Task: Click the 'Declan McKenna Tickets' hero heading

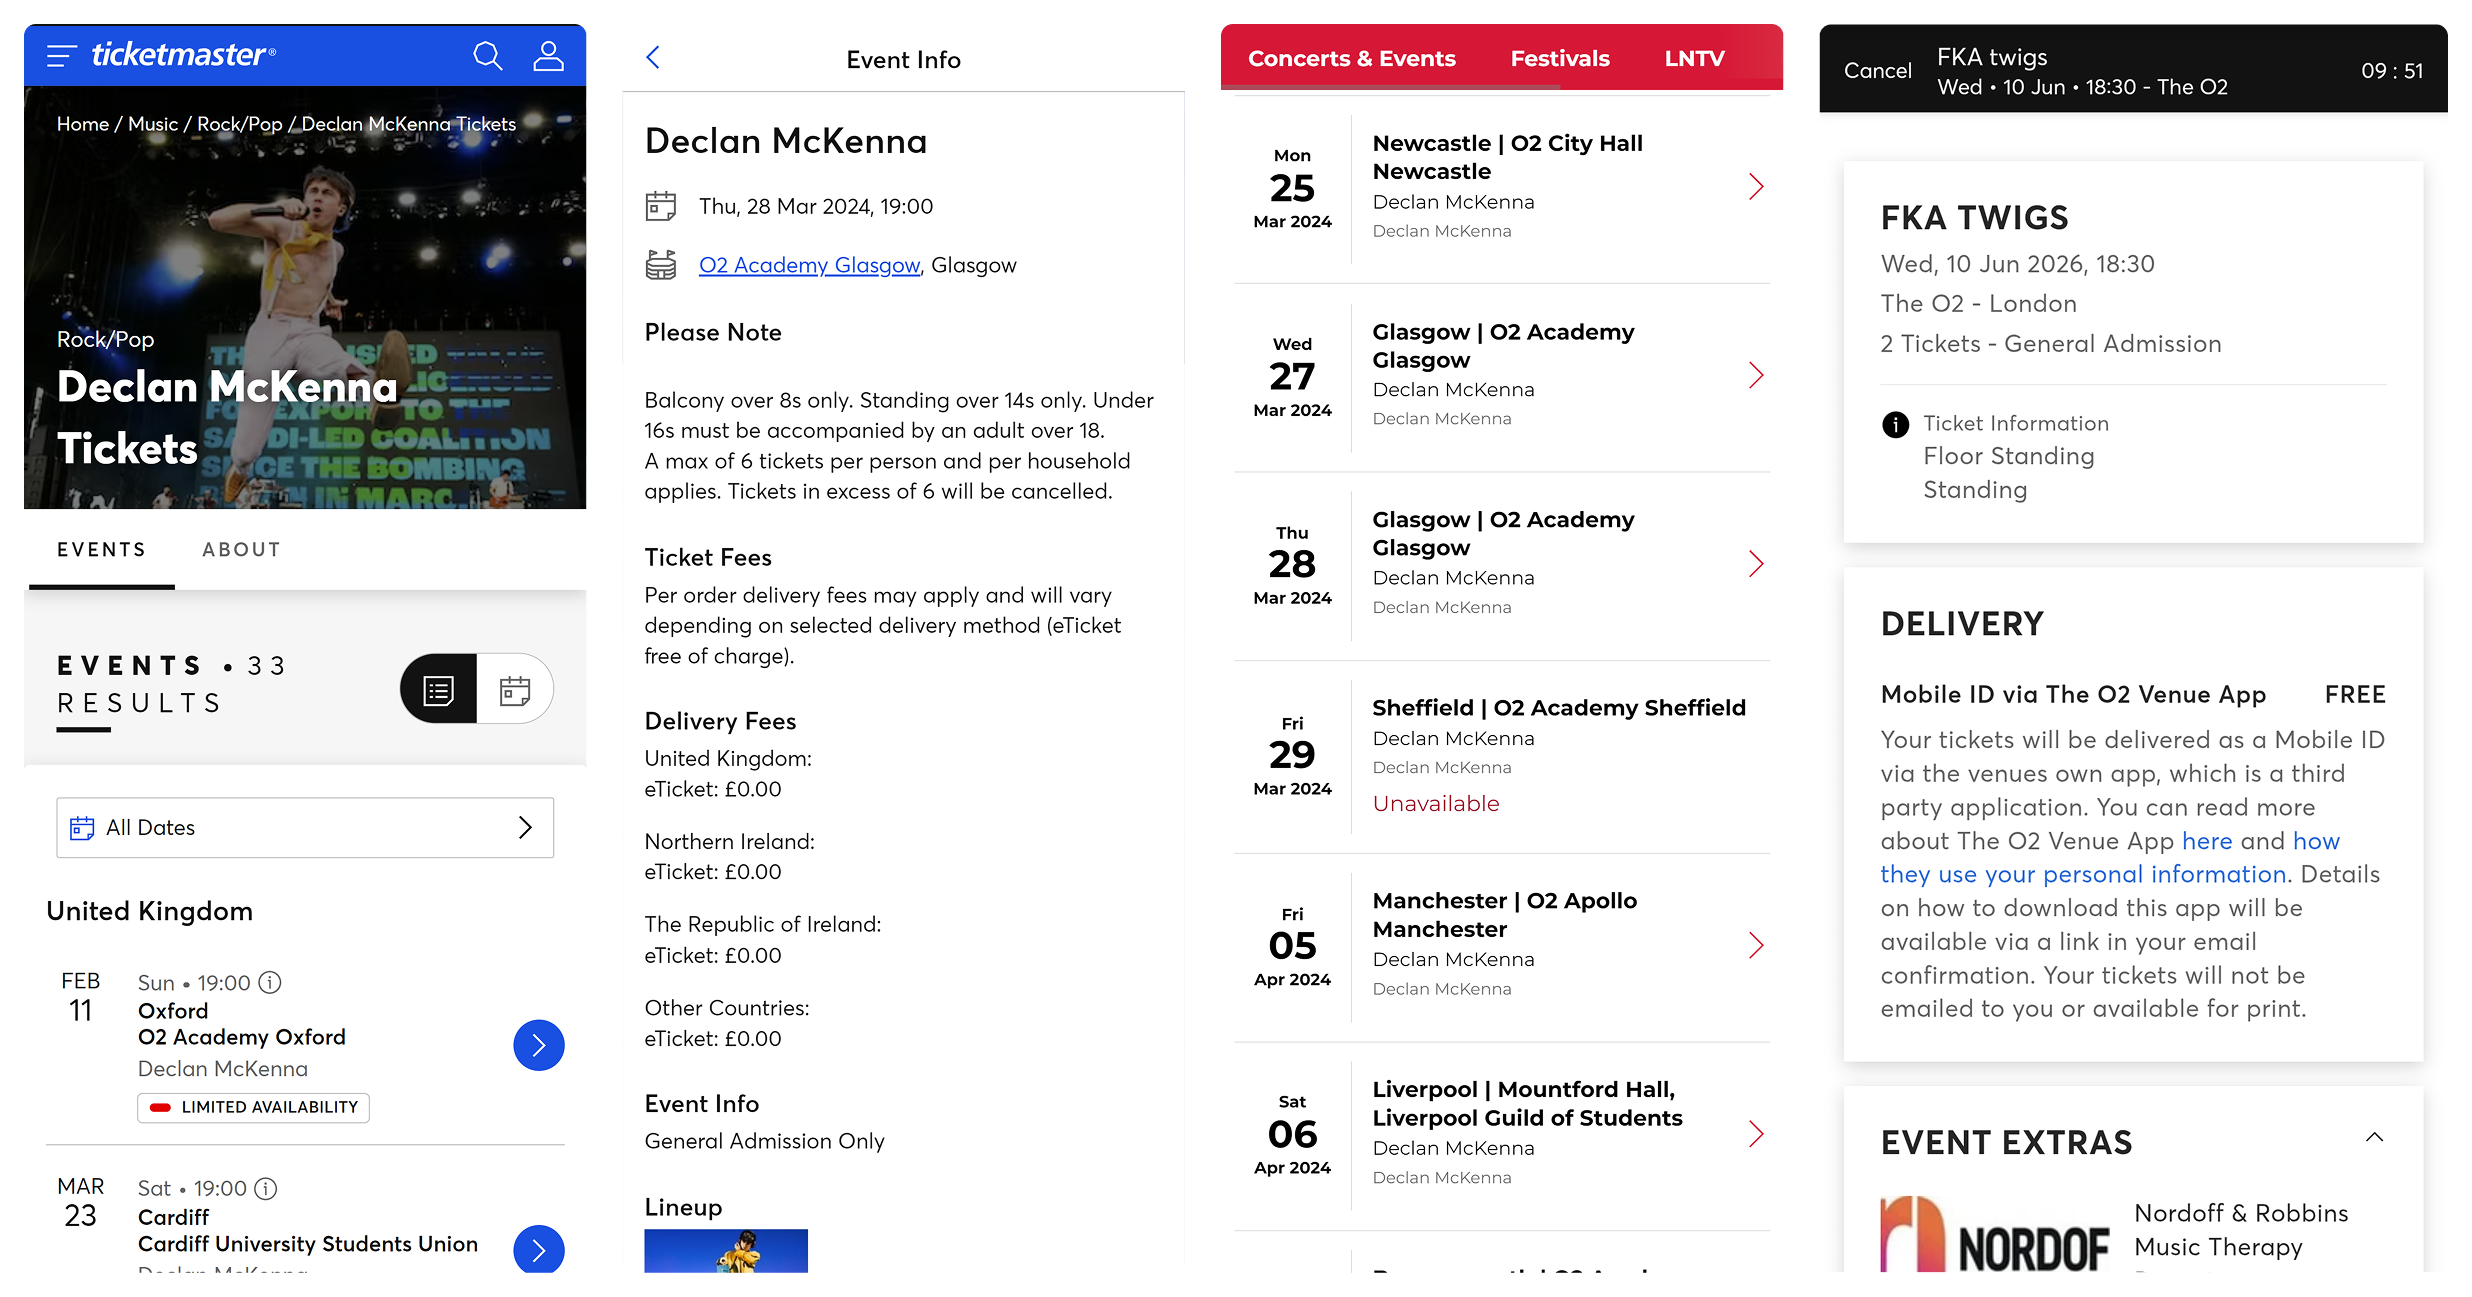Action: click(227, 418)
